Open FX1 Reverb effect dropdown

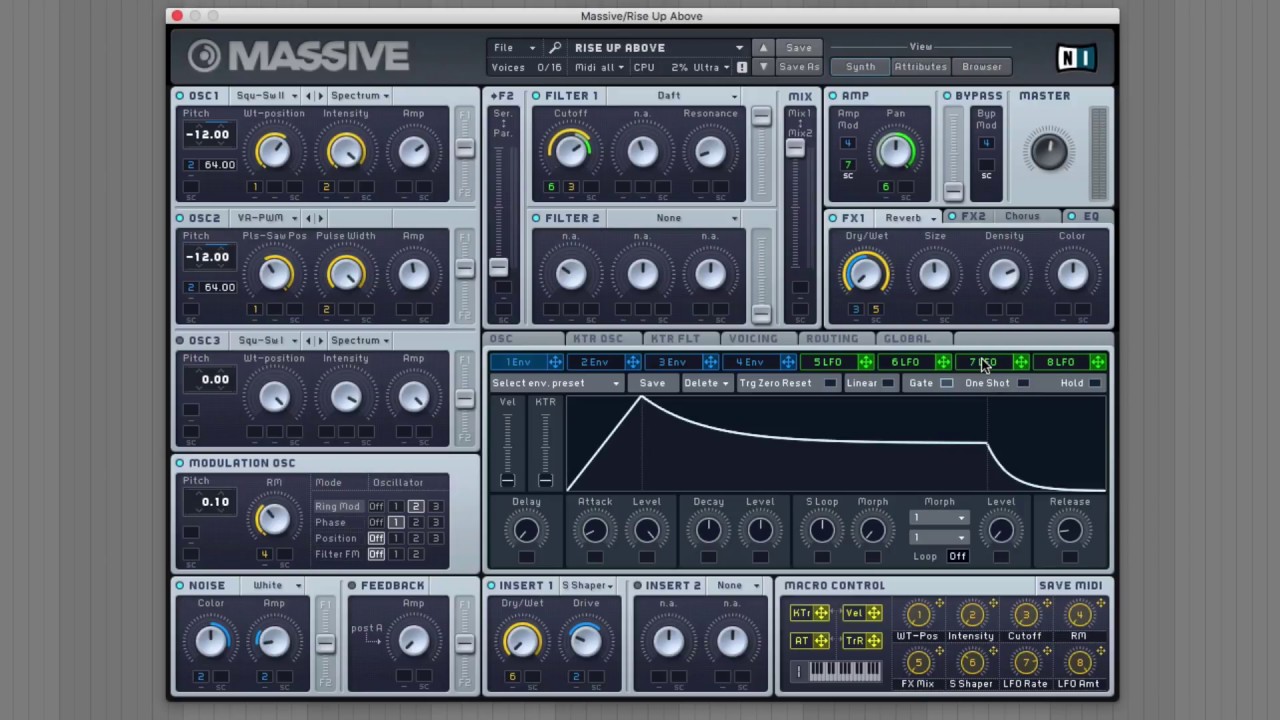pos(907,218)
